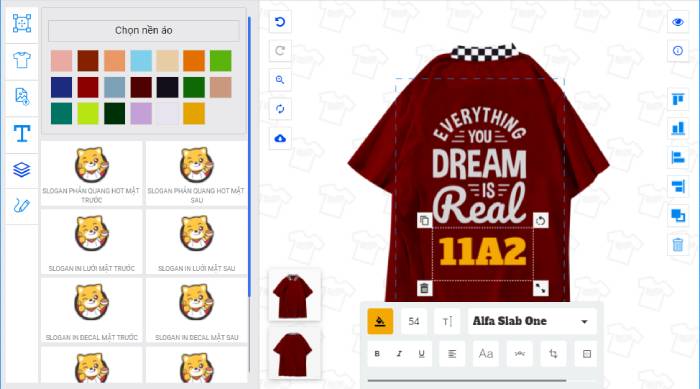Click the zoom magnifier icon

click(280, 79)
